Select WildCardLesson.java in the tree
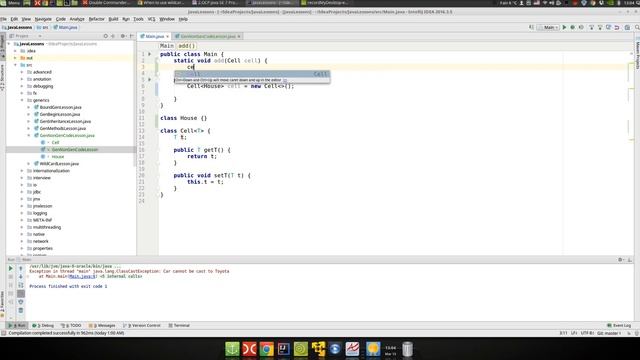Image resolution: width=640 pixels, height=360 pixels. click(59, 163)
